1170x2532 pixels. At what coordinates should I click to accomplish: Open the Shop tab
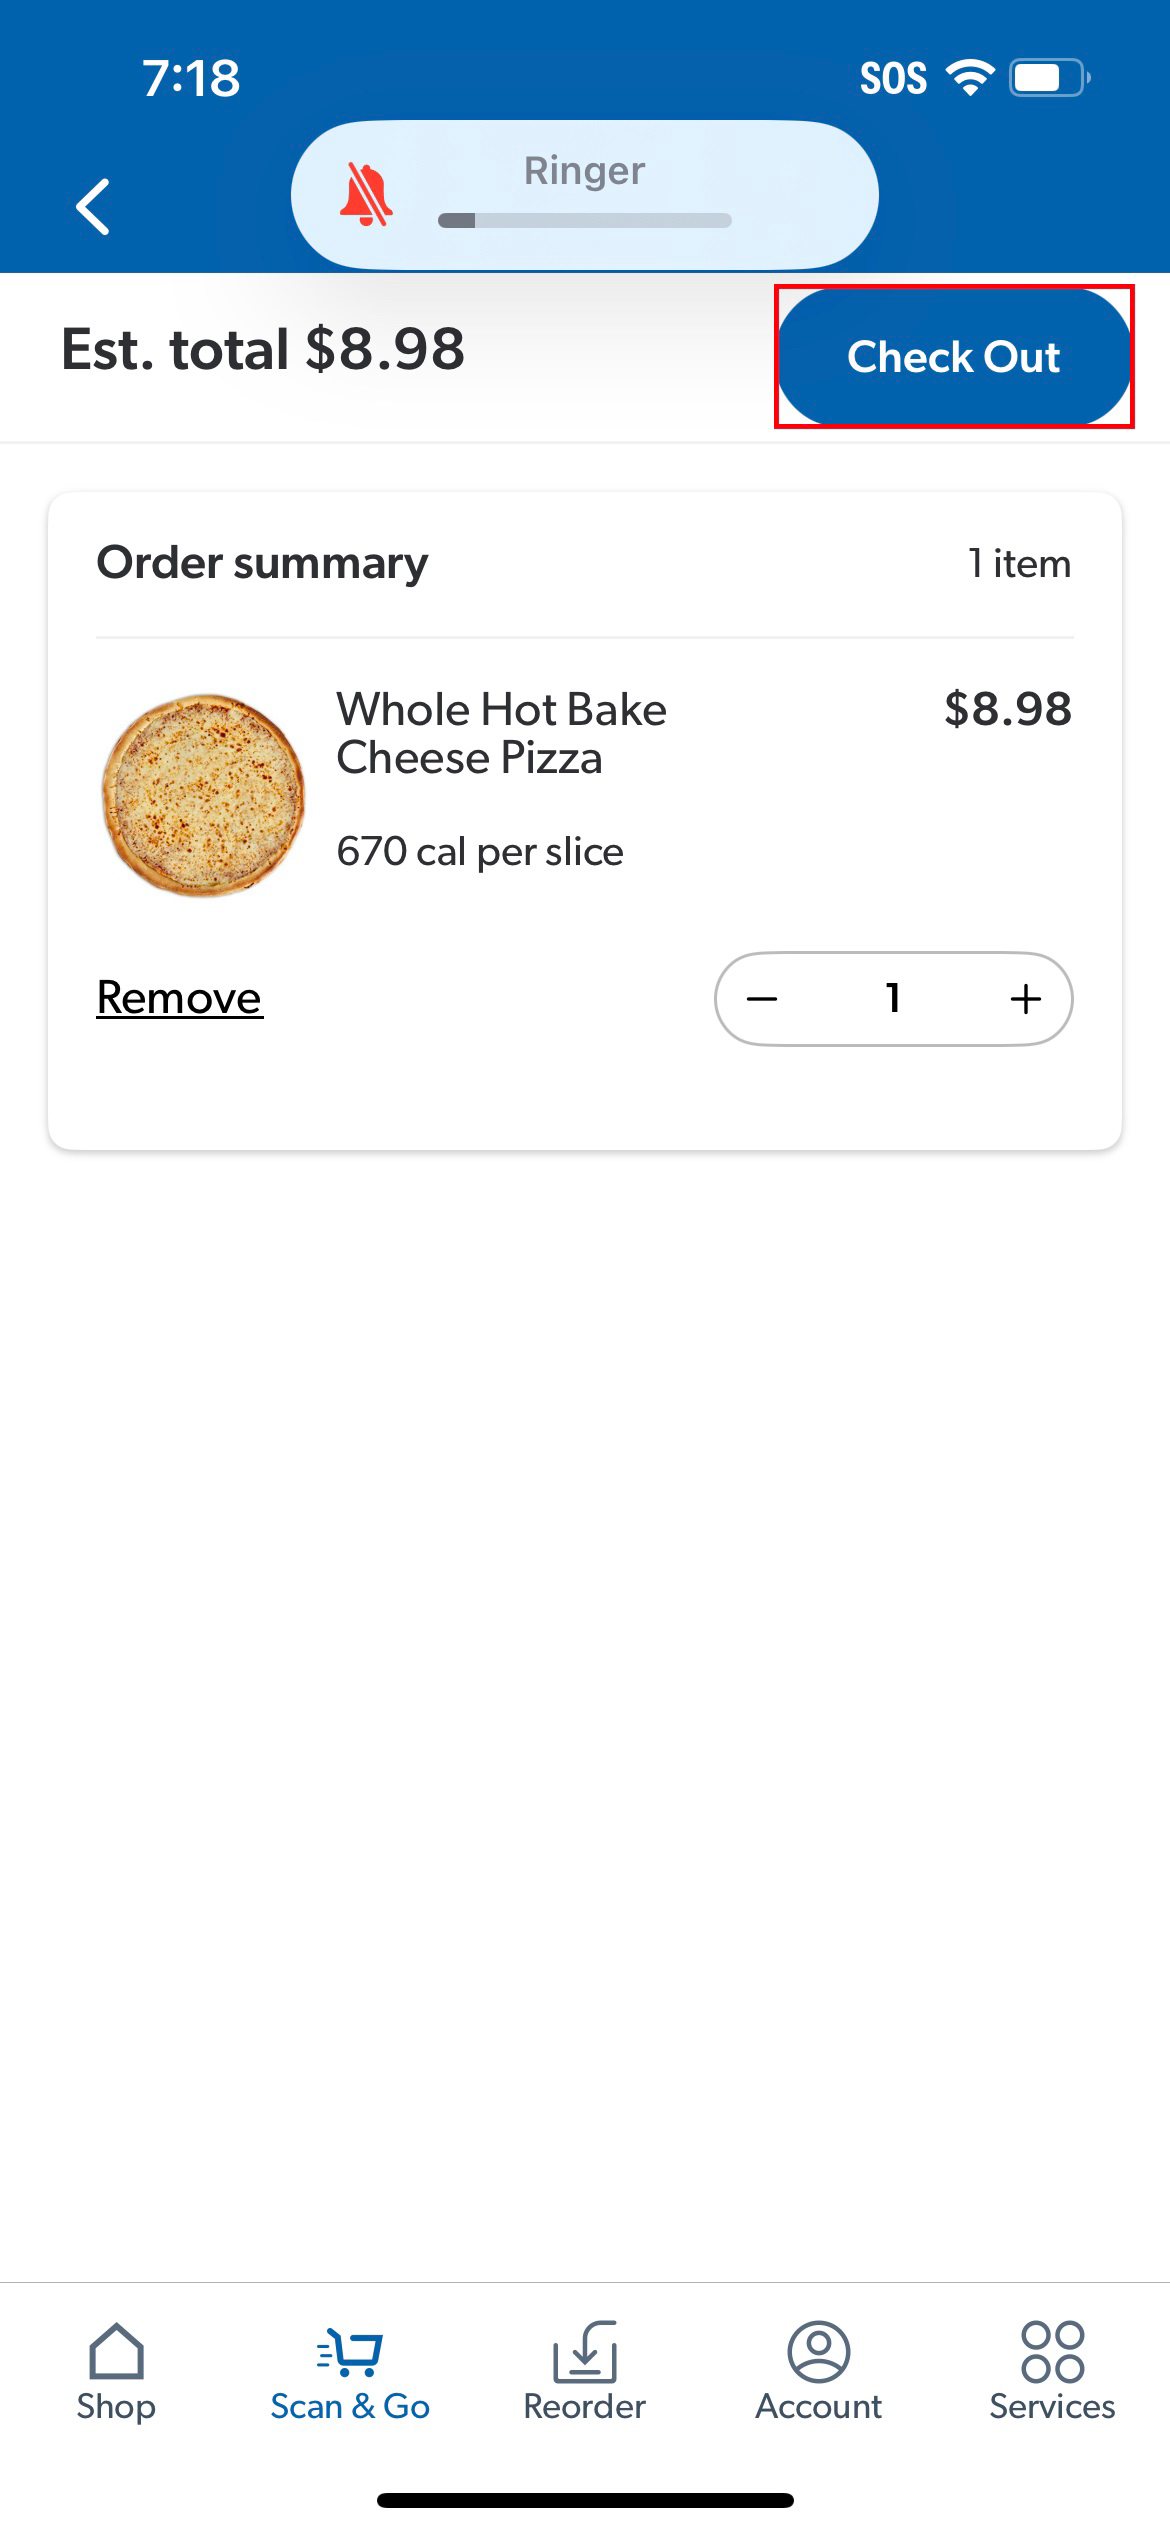tap(116, 2372)
